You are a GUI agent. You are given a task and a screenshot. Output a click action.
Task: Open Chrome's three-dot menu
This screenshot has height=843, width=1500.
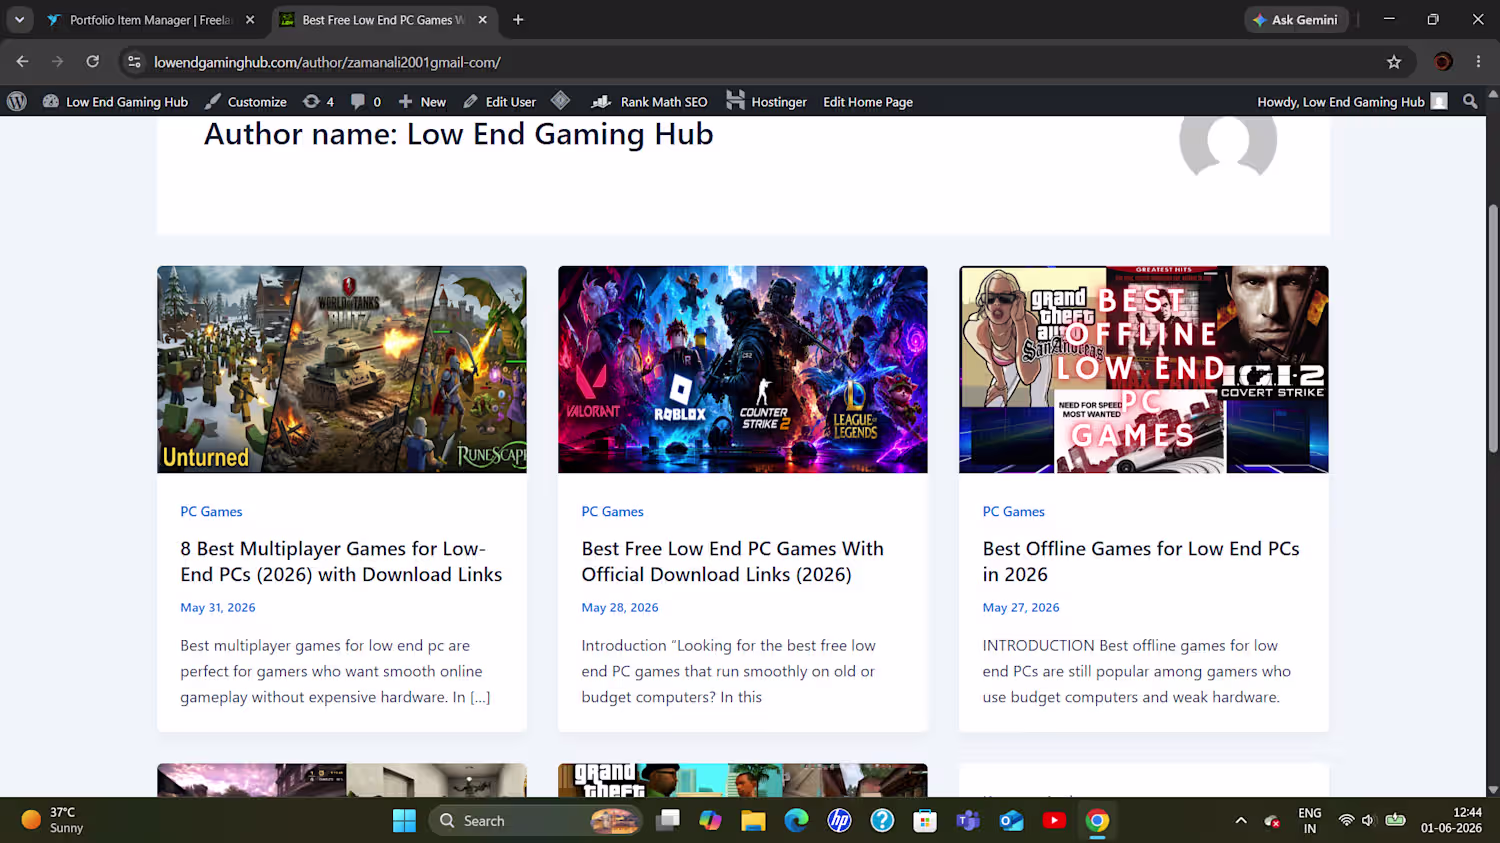[x=1478, y=62]
